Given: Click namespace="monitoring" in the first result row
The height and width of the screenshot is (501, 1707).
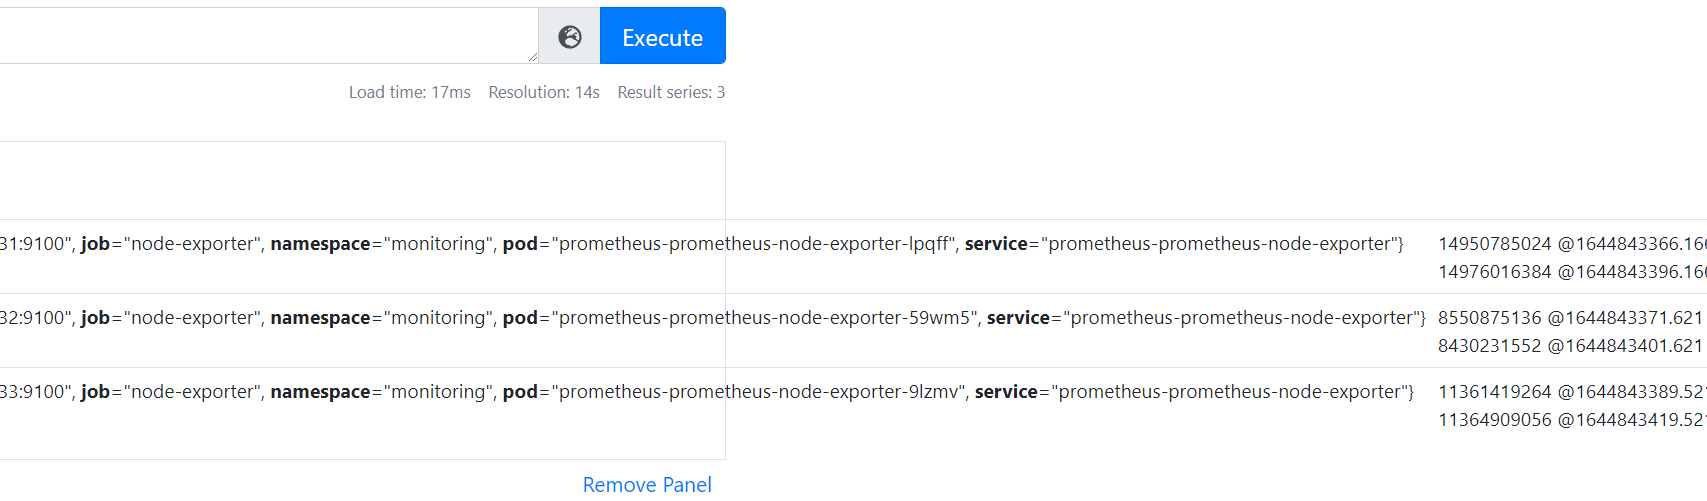Looking at the screenshot, I should pyautogui.click(x=382, y=244).
